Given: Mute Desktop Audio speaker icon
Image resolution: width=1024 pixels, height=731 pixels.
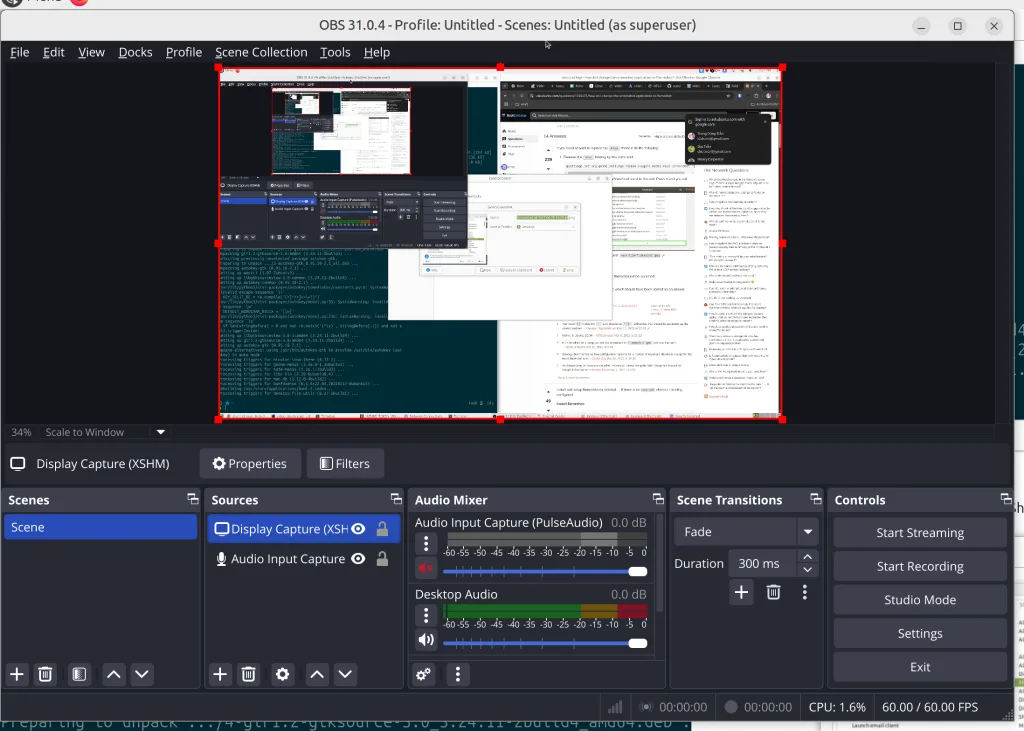Looking at the screenshot, I should (426, 640).
